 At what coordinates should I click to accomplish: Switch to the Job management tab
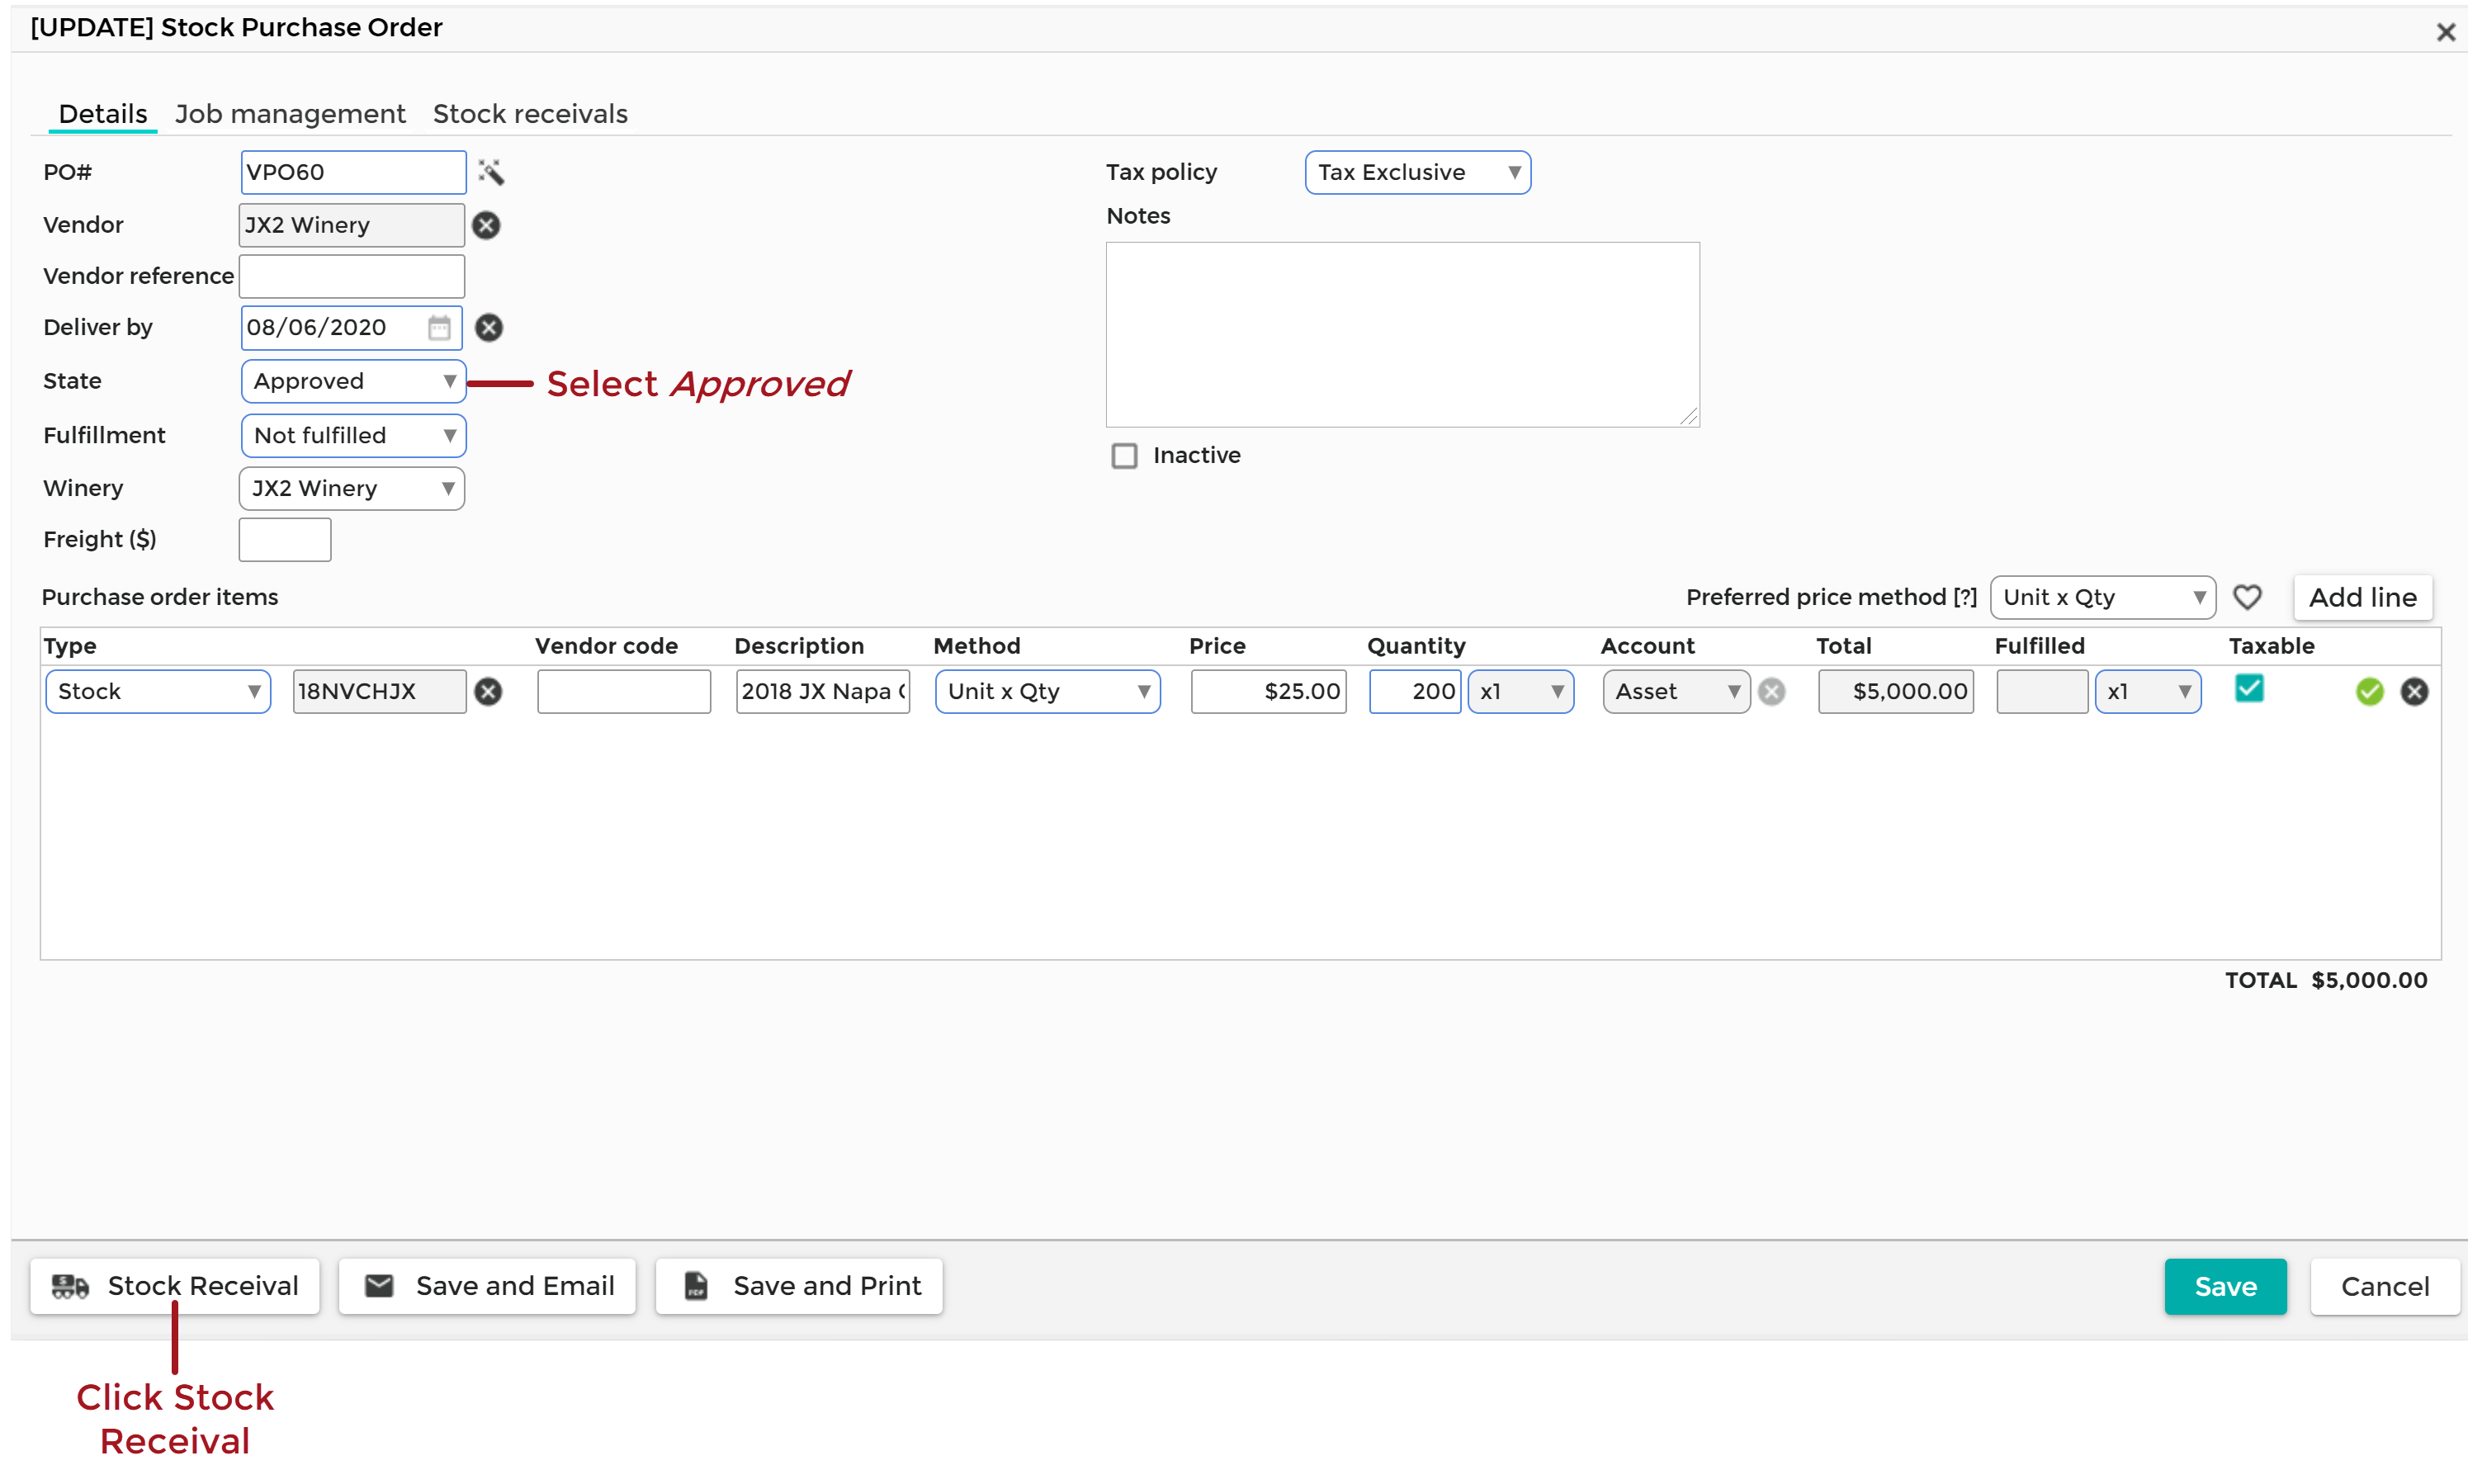pyautogui.click(x=290, y=114)
